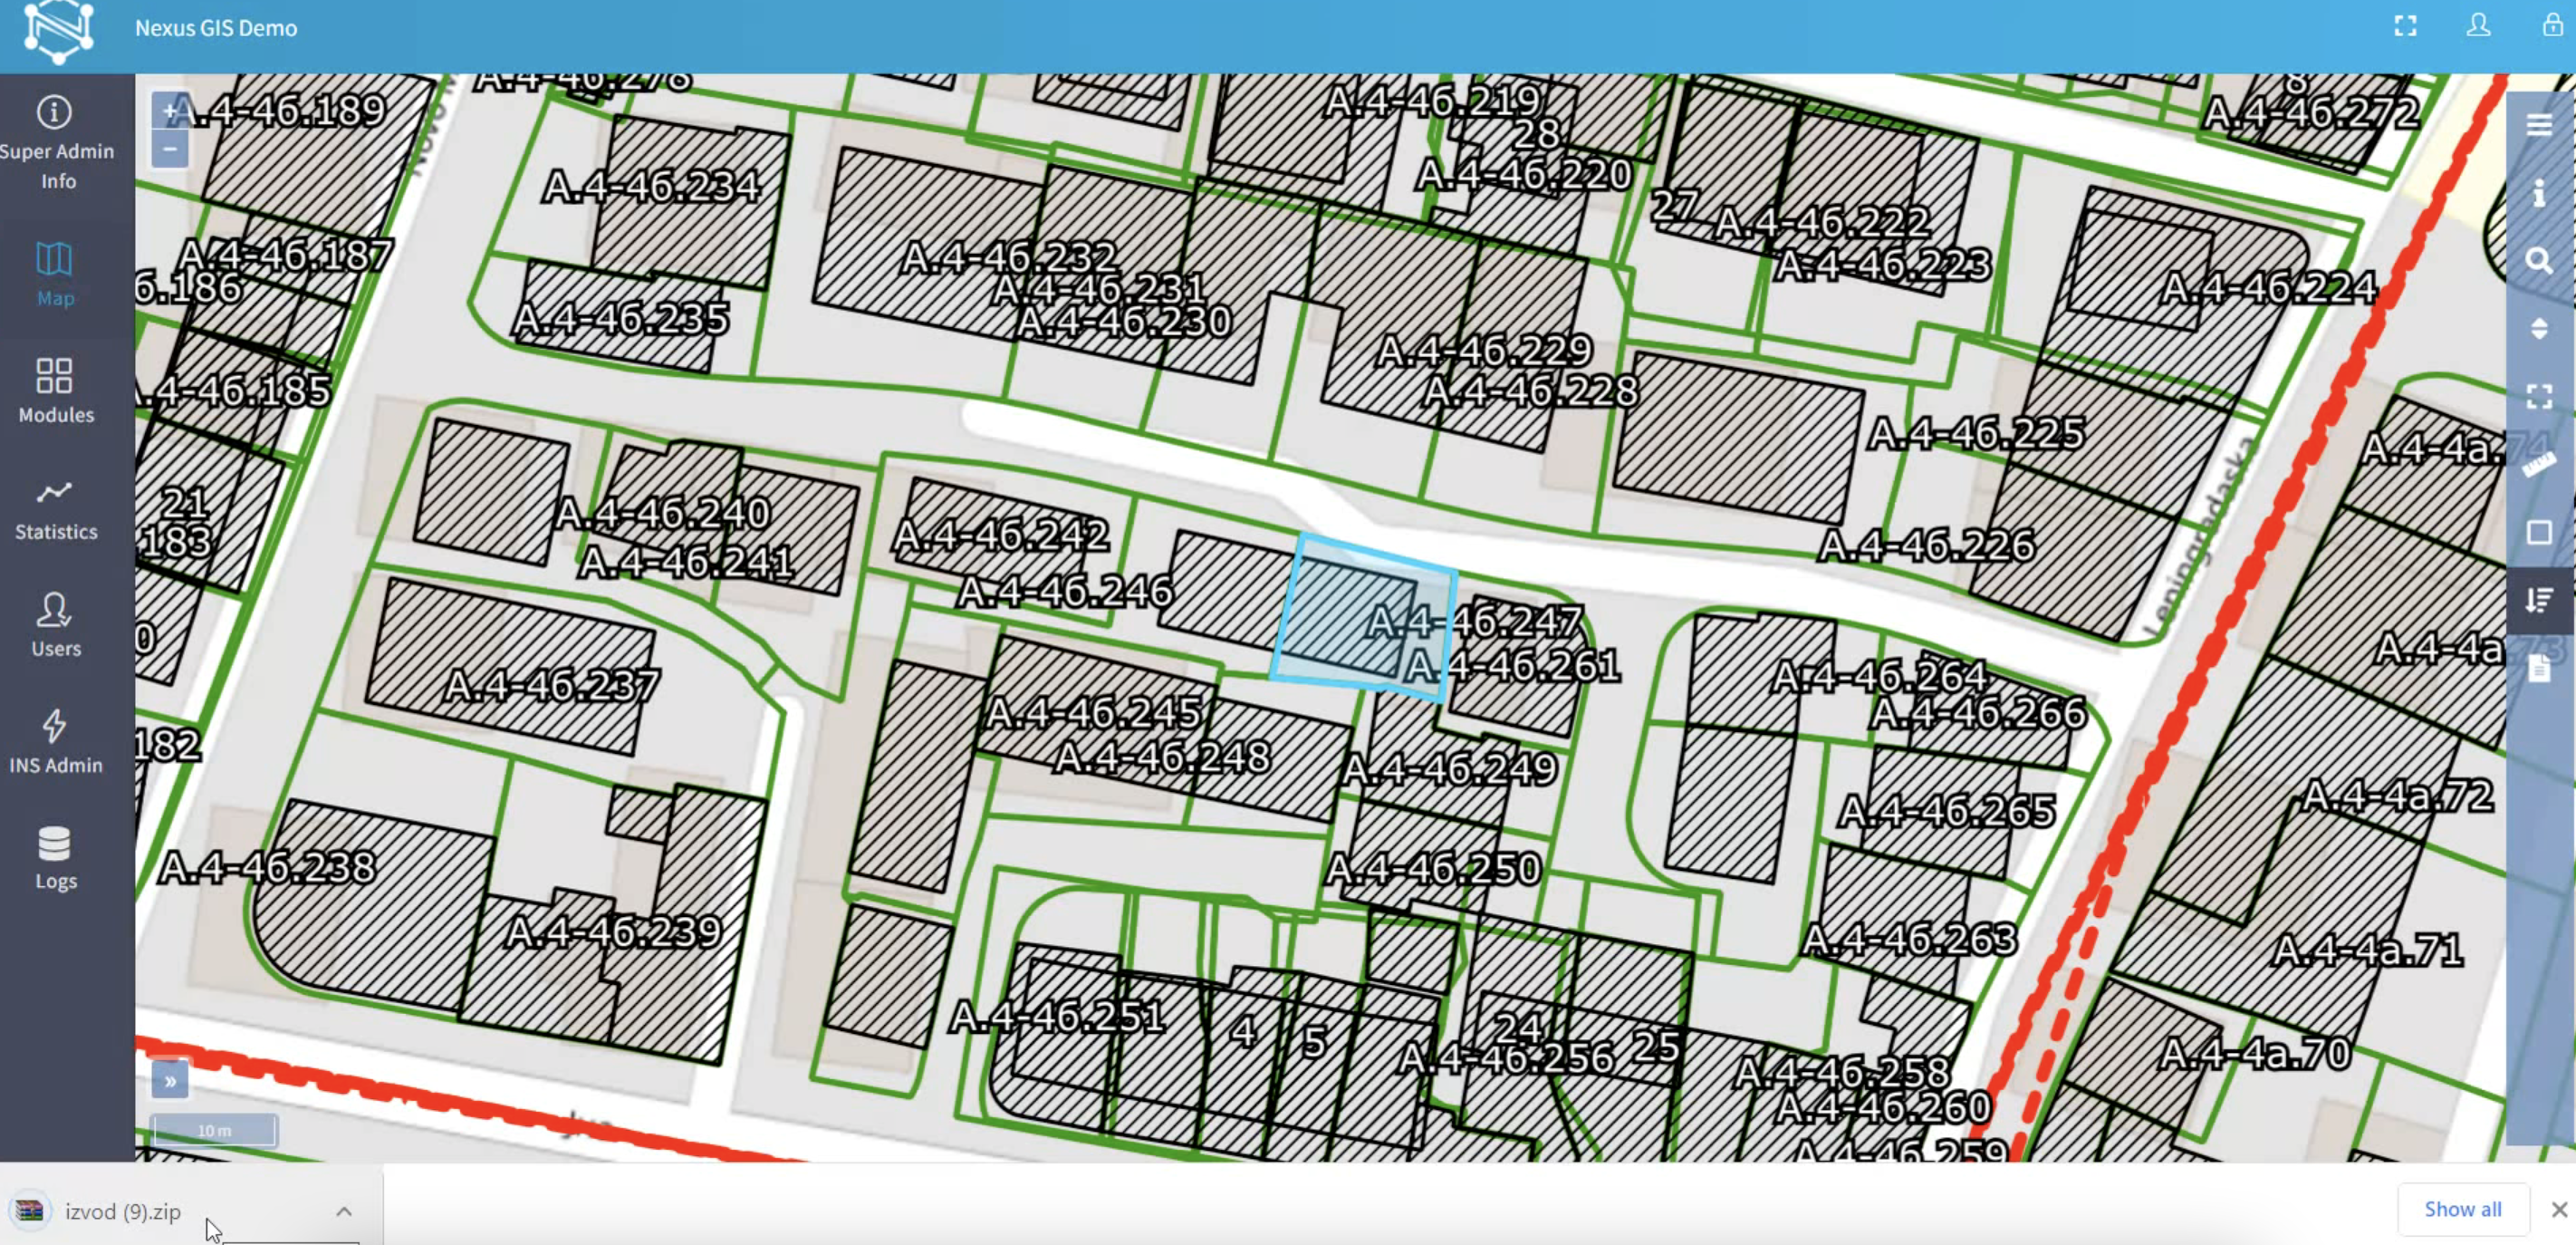2576x1245 pixels.
Task: Click parcel label A.4-46.234
Action: pyautogui.click(x=651, y=186)
